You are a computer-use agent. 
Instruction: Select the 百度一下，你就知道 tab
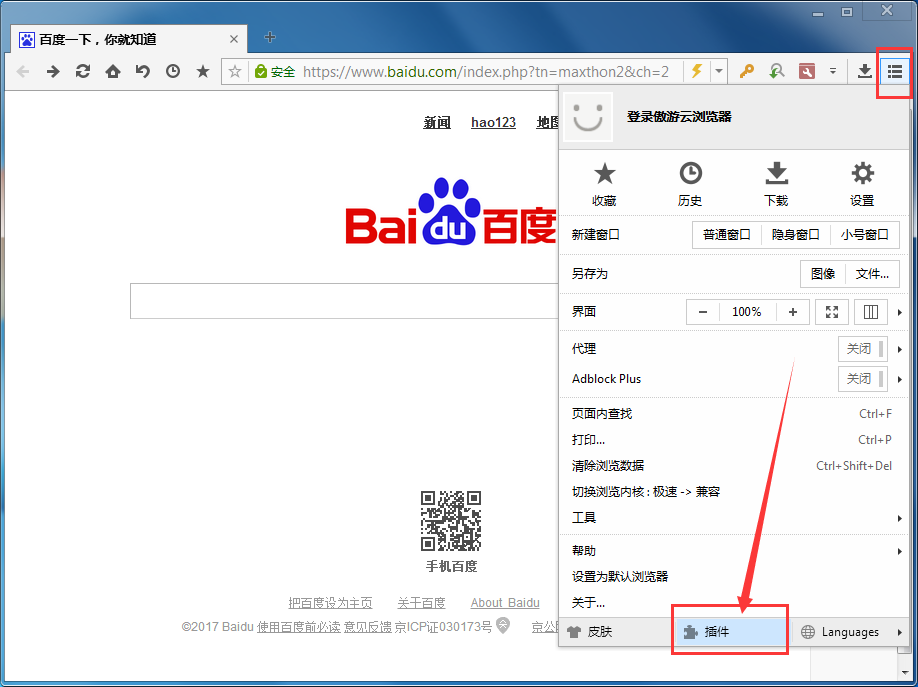(129, 39)
